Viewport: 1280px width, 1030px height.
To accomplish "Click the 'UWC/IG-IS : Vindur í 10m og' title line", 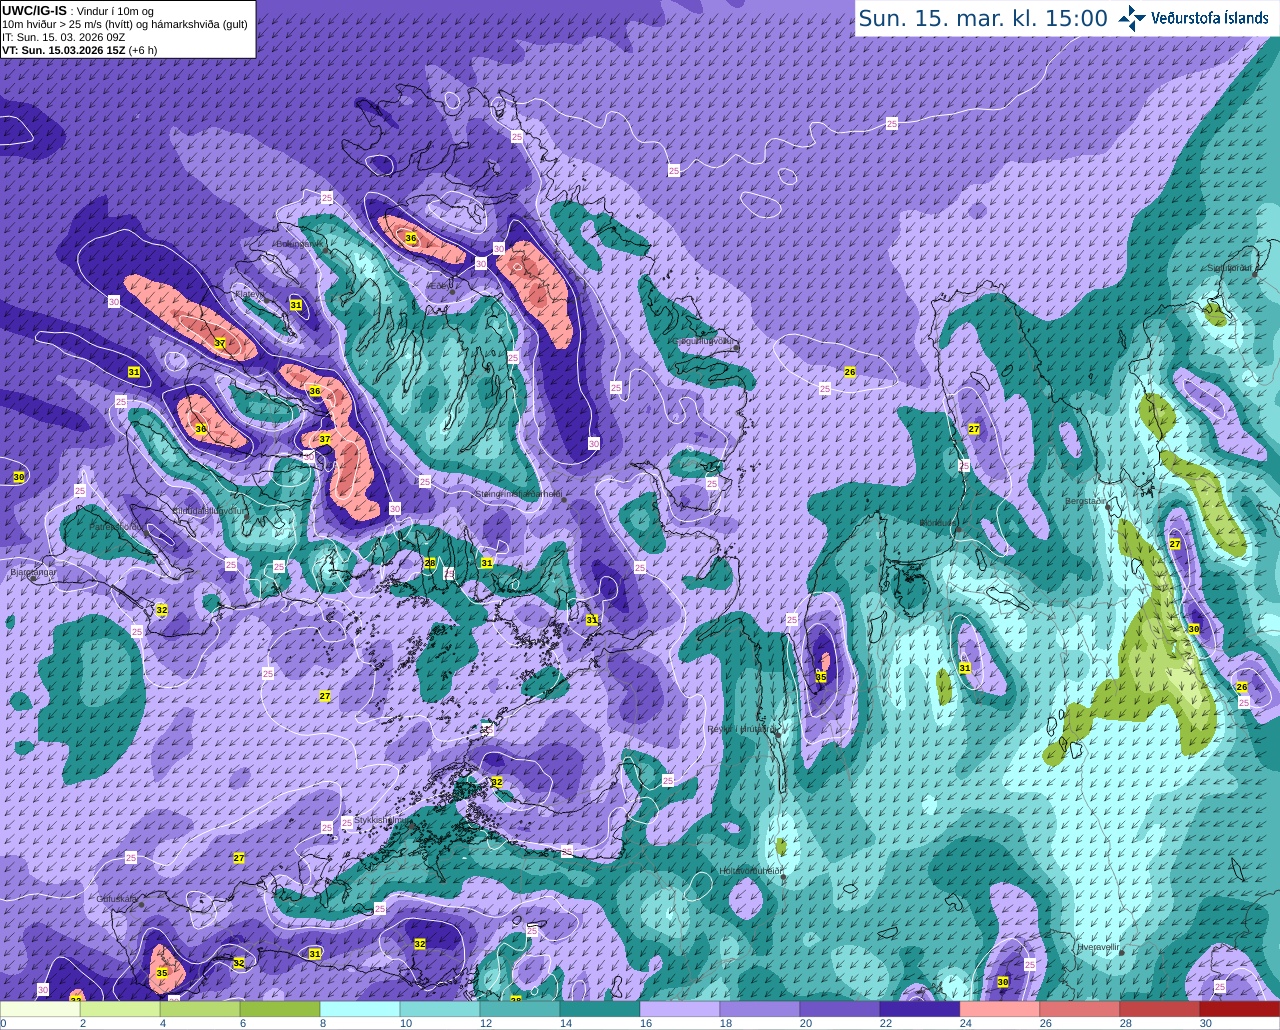I will (77, 11).
